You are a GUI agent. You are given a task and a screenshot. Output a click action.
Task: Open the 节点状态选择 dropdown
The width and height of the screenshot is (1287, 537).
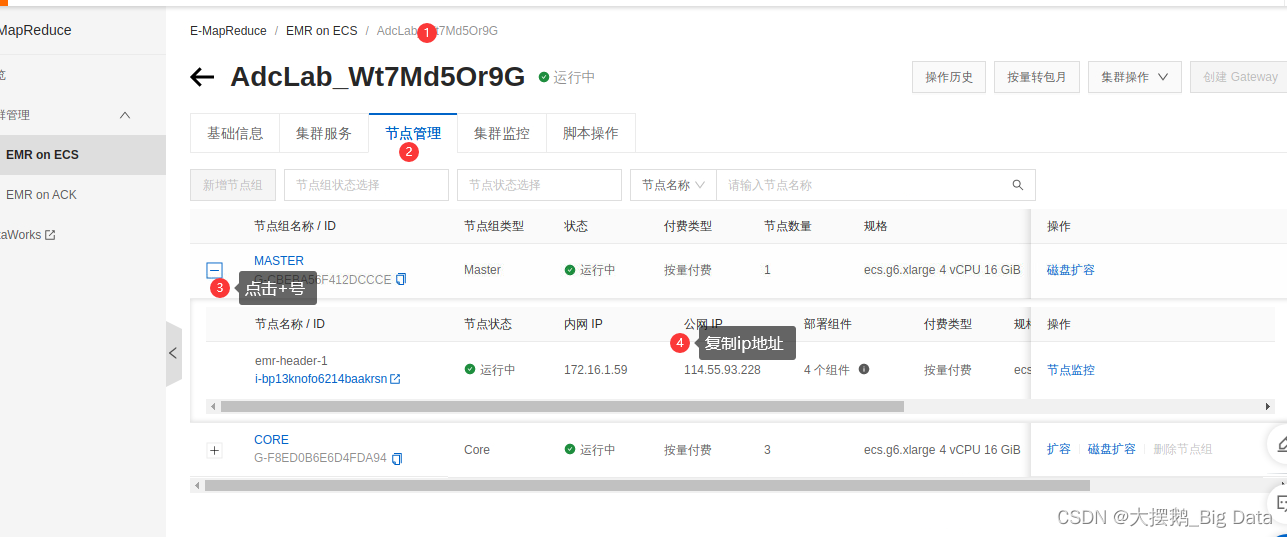click(539, 185)
